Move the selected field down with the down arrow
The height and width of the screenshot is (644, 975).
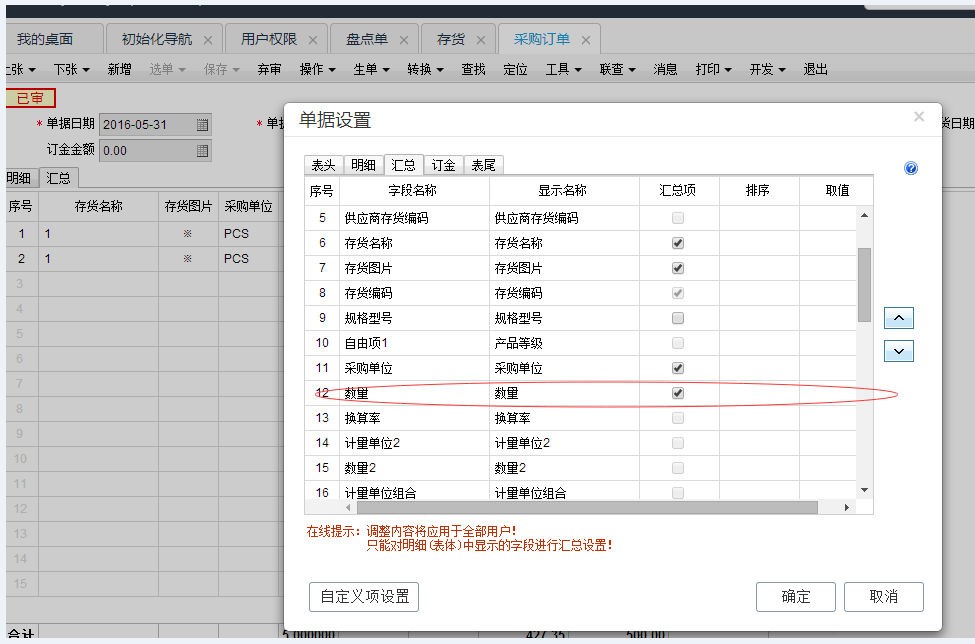click(x=899, y=351)
